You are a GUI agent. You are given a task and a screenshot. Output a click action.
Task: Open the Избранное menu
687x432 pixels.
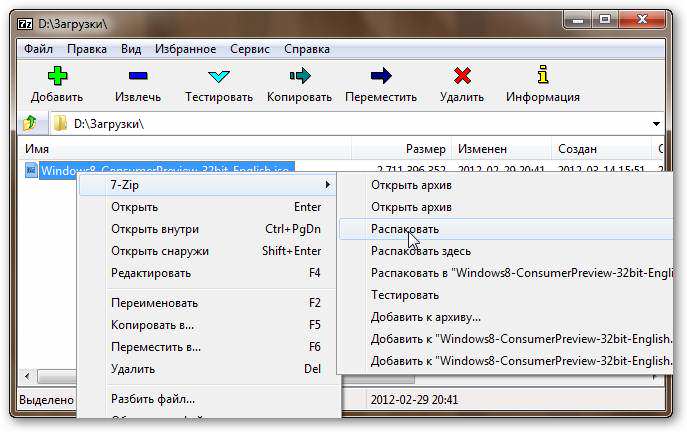tap(185, 48)
